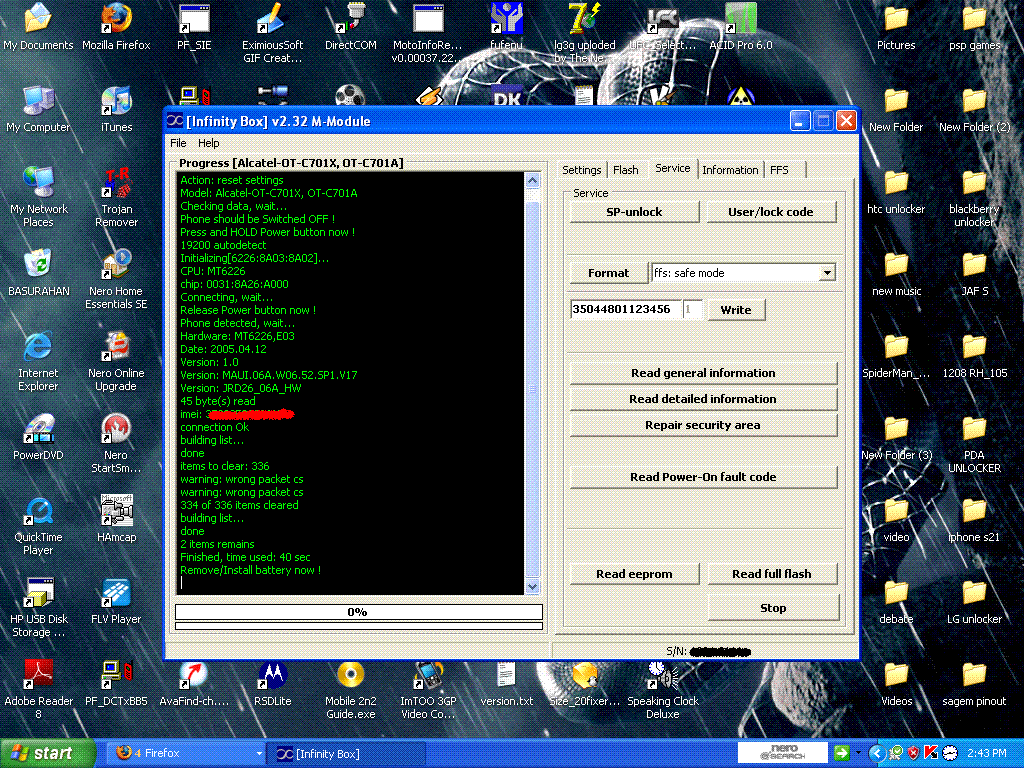Open the htc unlocker folder
This screenshot has width=1024, height=768.
click(896, 184)
